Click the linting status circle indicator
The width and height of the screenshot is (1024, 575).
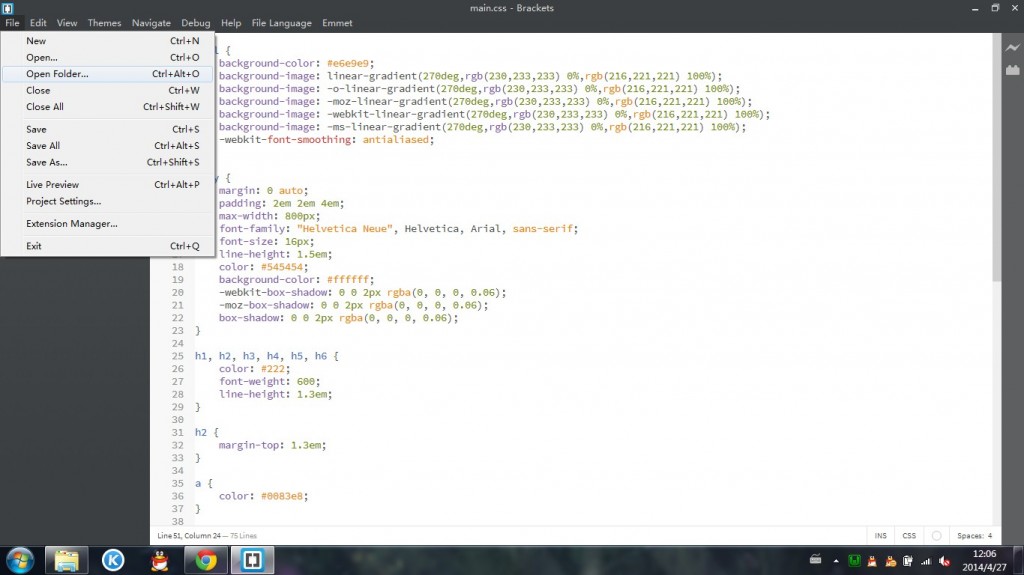pos(936,536)
